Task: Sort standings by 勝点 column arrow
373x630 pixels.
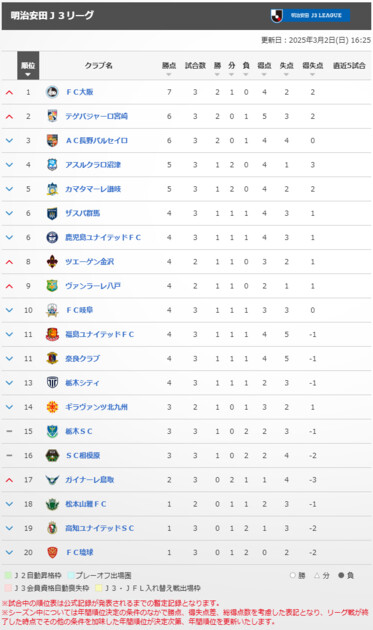Action: [x=169, y=74]
